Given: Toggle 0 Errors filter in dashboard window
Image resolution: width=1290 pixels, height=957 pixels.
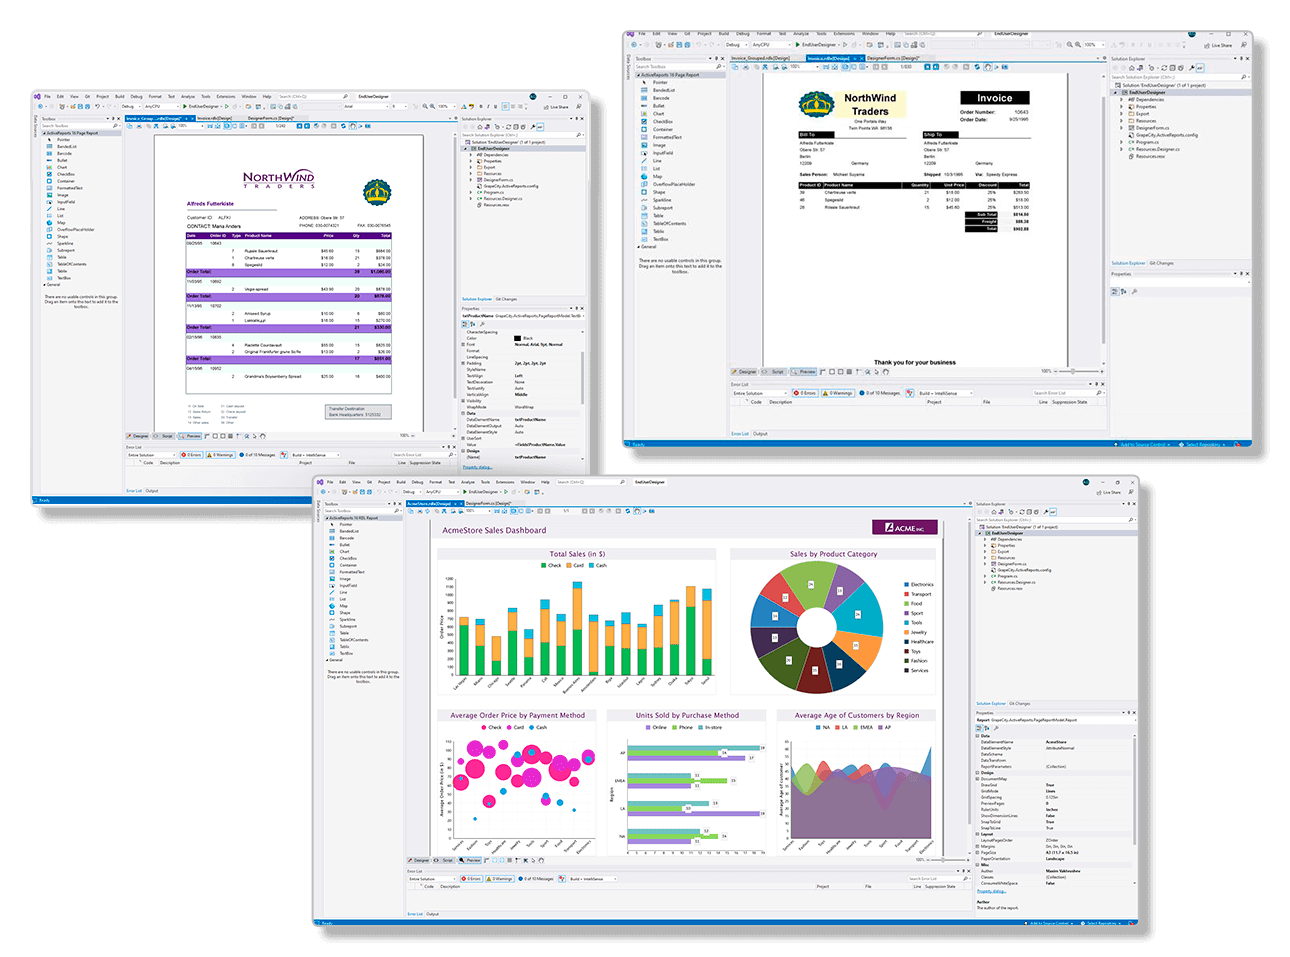Looking at the screenshot, I should pyautogui.click(x=472, y=878).
